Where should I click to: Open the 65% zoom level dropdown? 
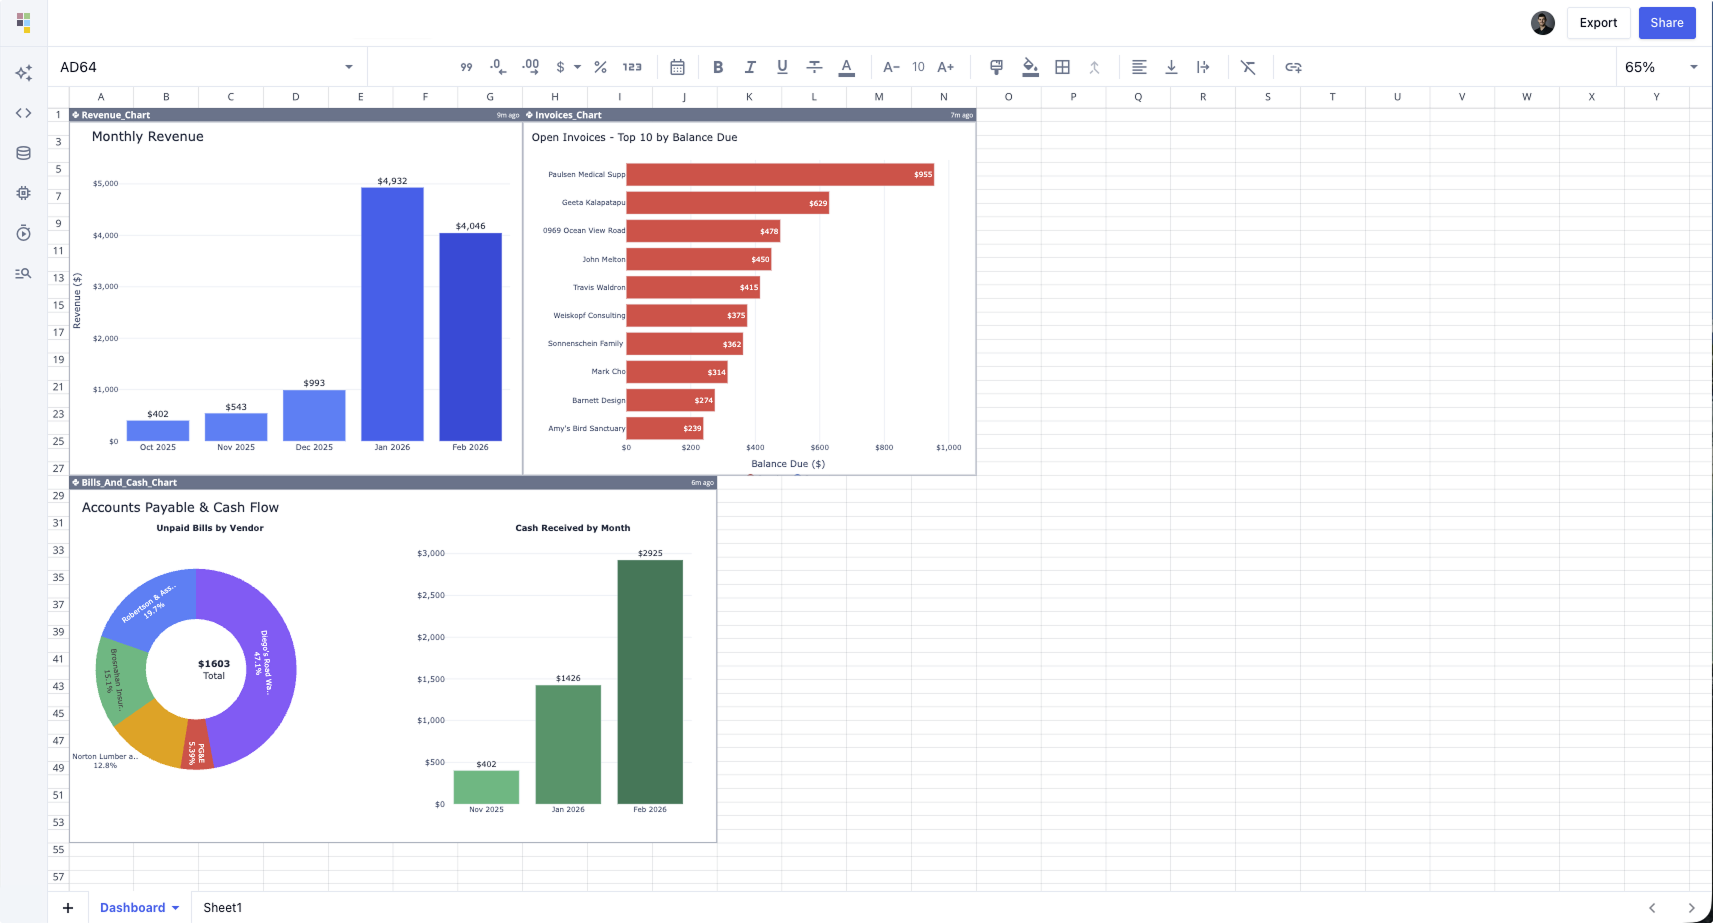tap(1693, 67)
